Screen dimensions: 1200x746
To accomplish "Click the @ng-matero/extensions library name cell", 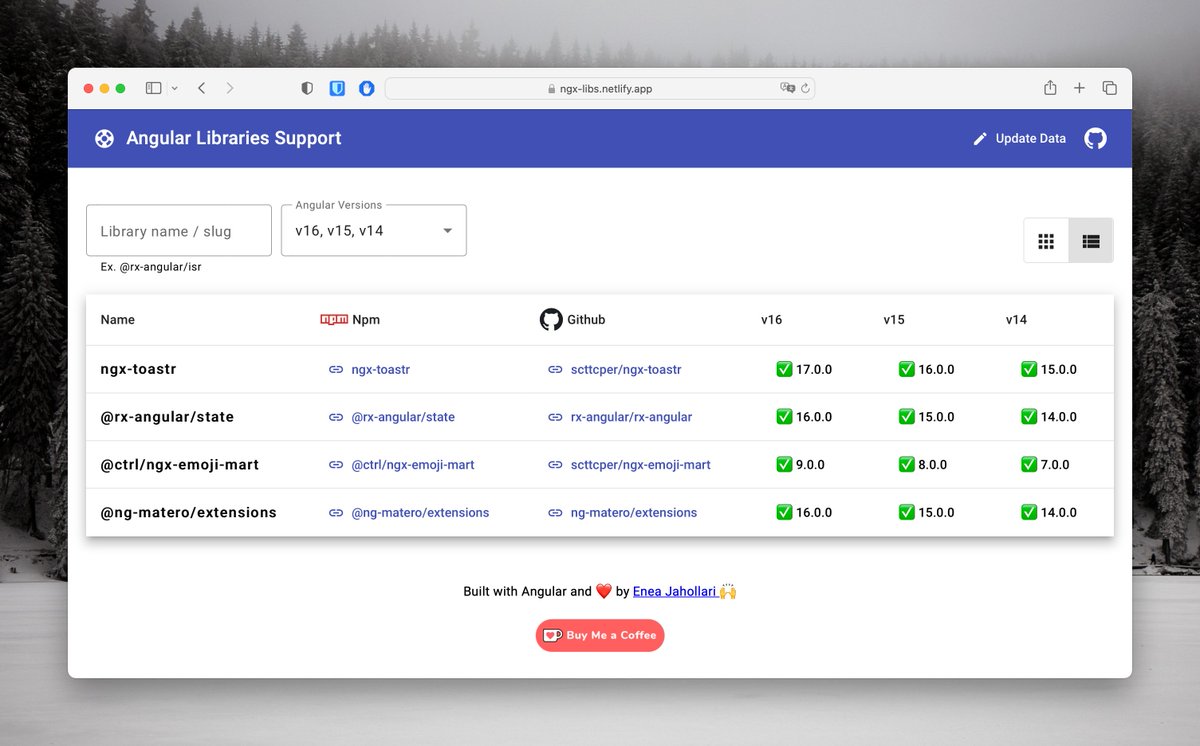I will click(x=188, y=512).
